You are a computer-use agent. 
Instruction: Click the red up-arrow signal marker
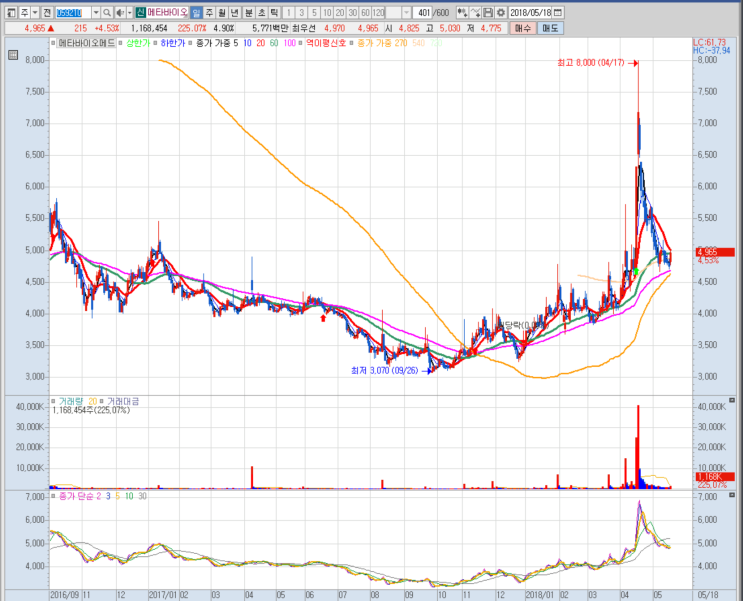coord(323,318)
